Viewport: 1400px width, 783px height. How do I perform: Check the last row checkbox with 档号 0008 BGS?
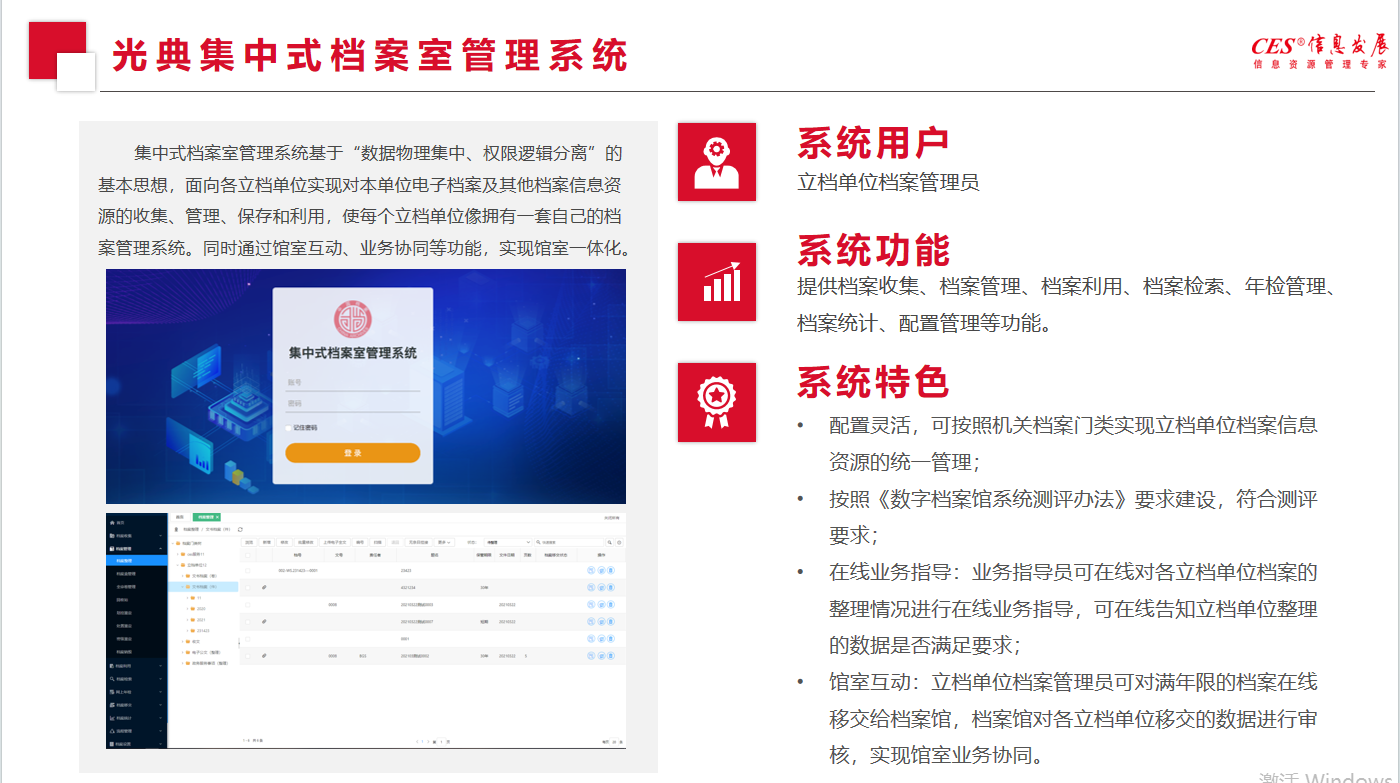click(247, 656)
